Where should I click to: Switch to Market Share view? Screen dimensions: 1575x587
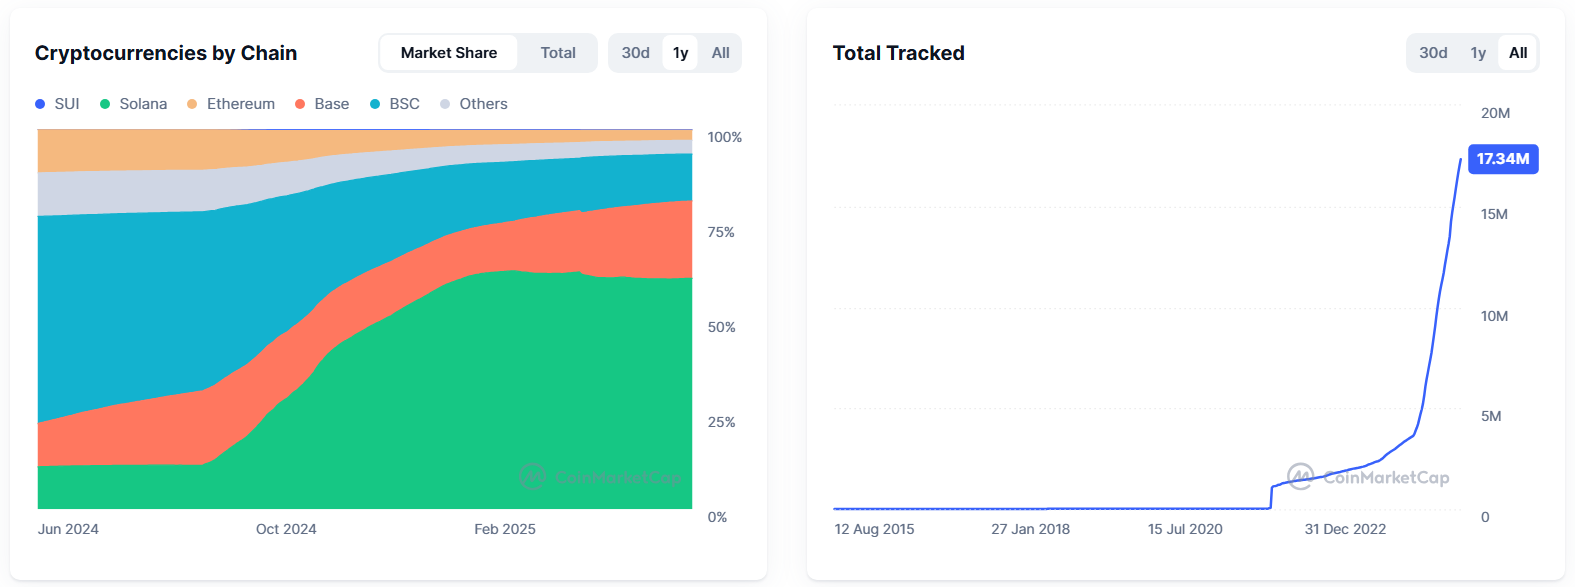[448, 53]
